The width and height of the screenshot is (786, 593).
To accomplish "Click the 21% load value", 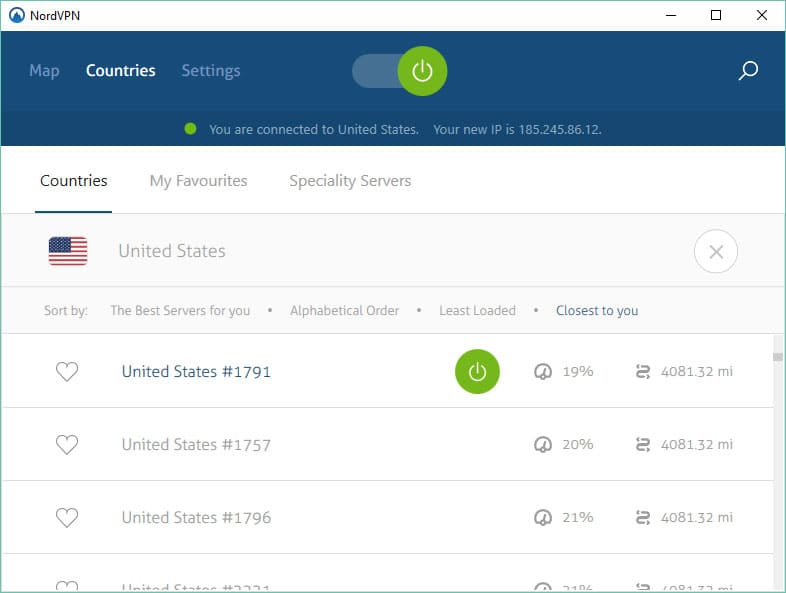I will coord(577,517).
